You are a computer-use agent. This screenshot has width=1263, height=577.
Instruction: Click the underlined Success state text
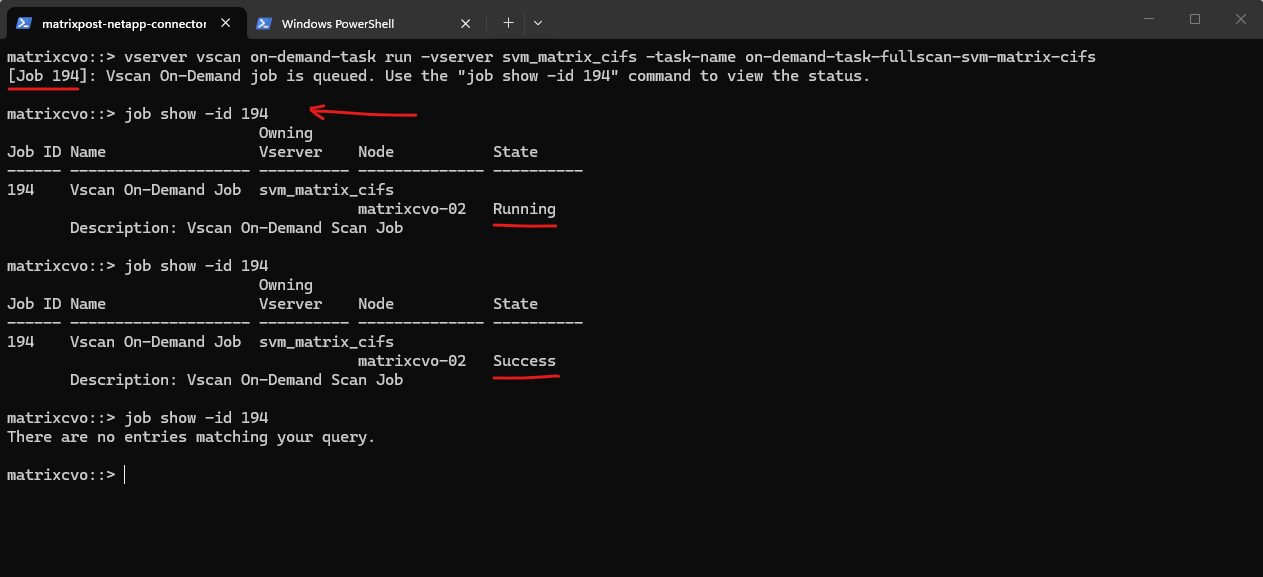coord(524,361)
